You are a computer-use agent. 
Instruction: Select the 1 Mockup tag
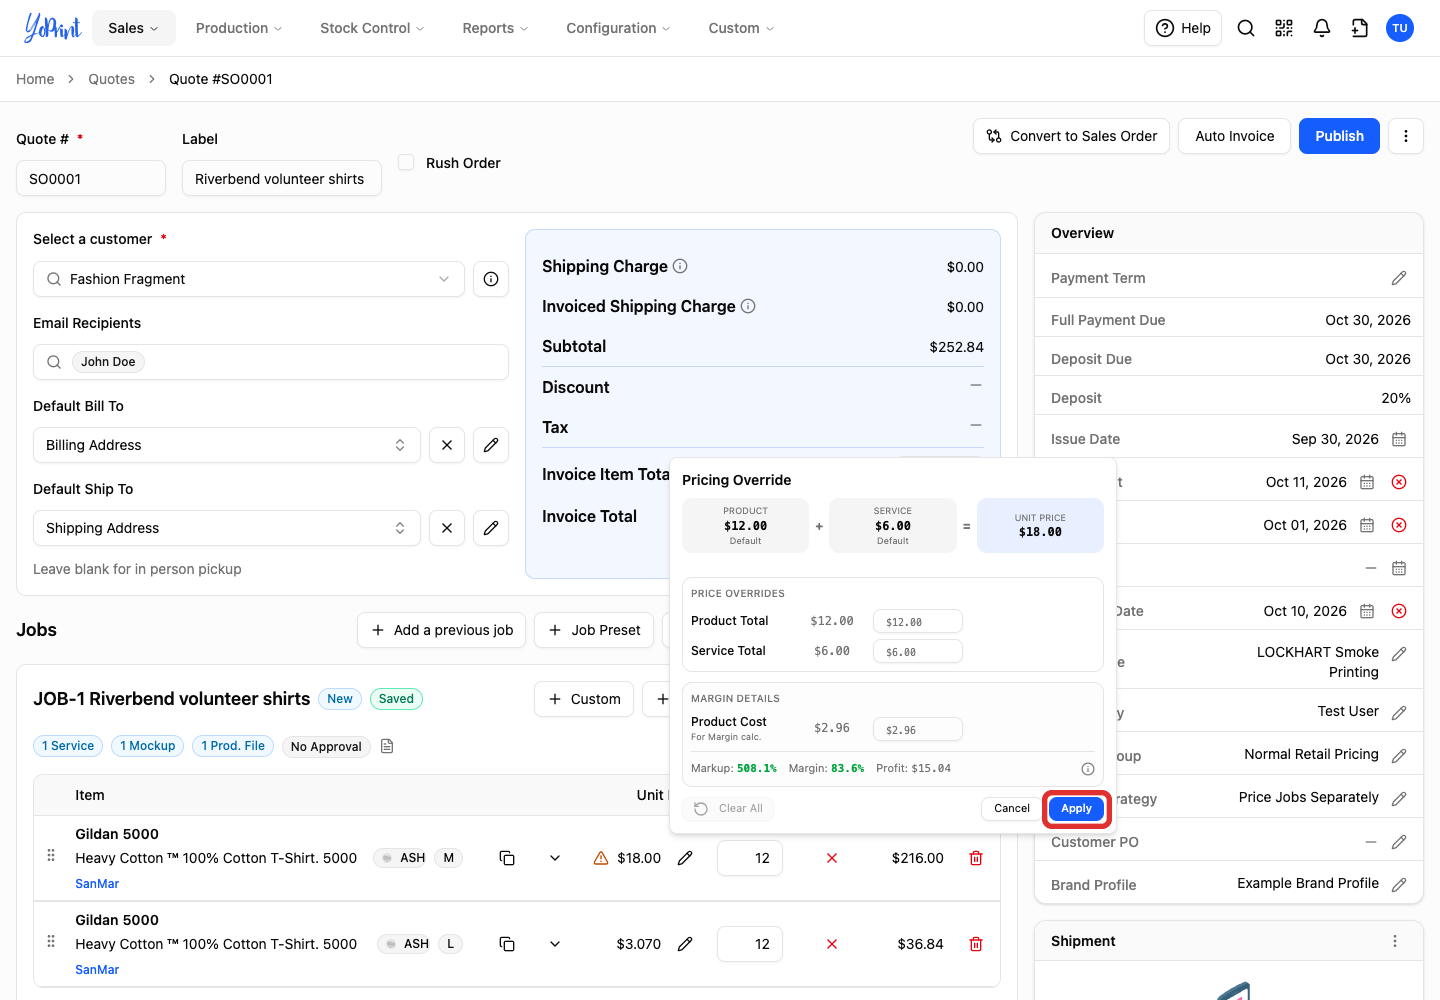(148, 746)
